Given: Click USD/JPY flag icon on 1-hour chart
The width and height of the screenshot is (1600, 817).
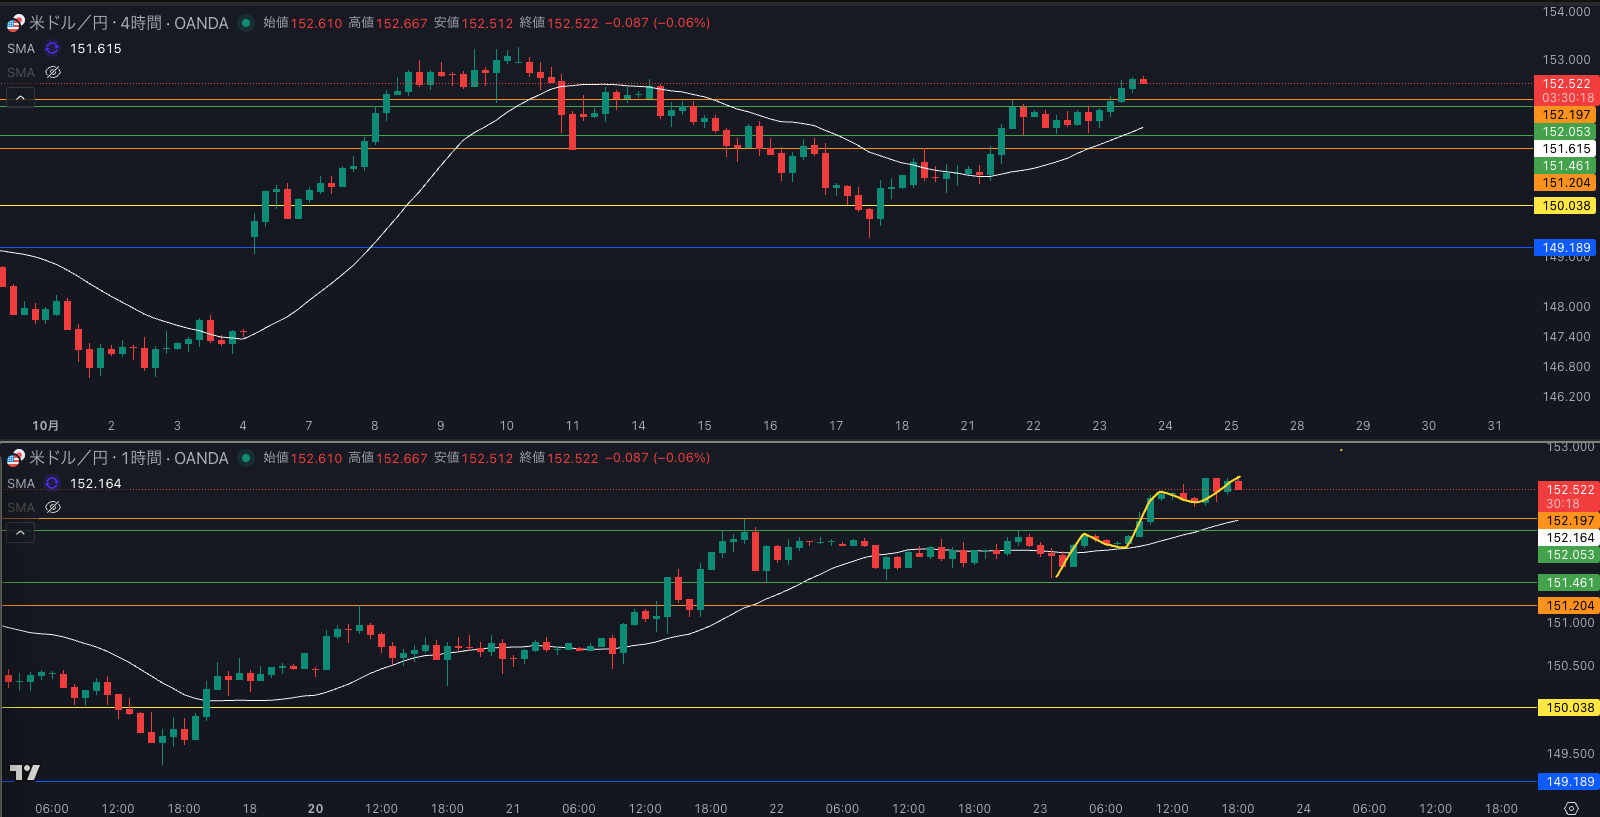Looking at the screenshot, I should (15, 458).
